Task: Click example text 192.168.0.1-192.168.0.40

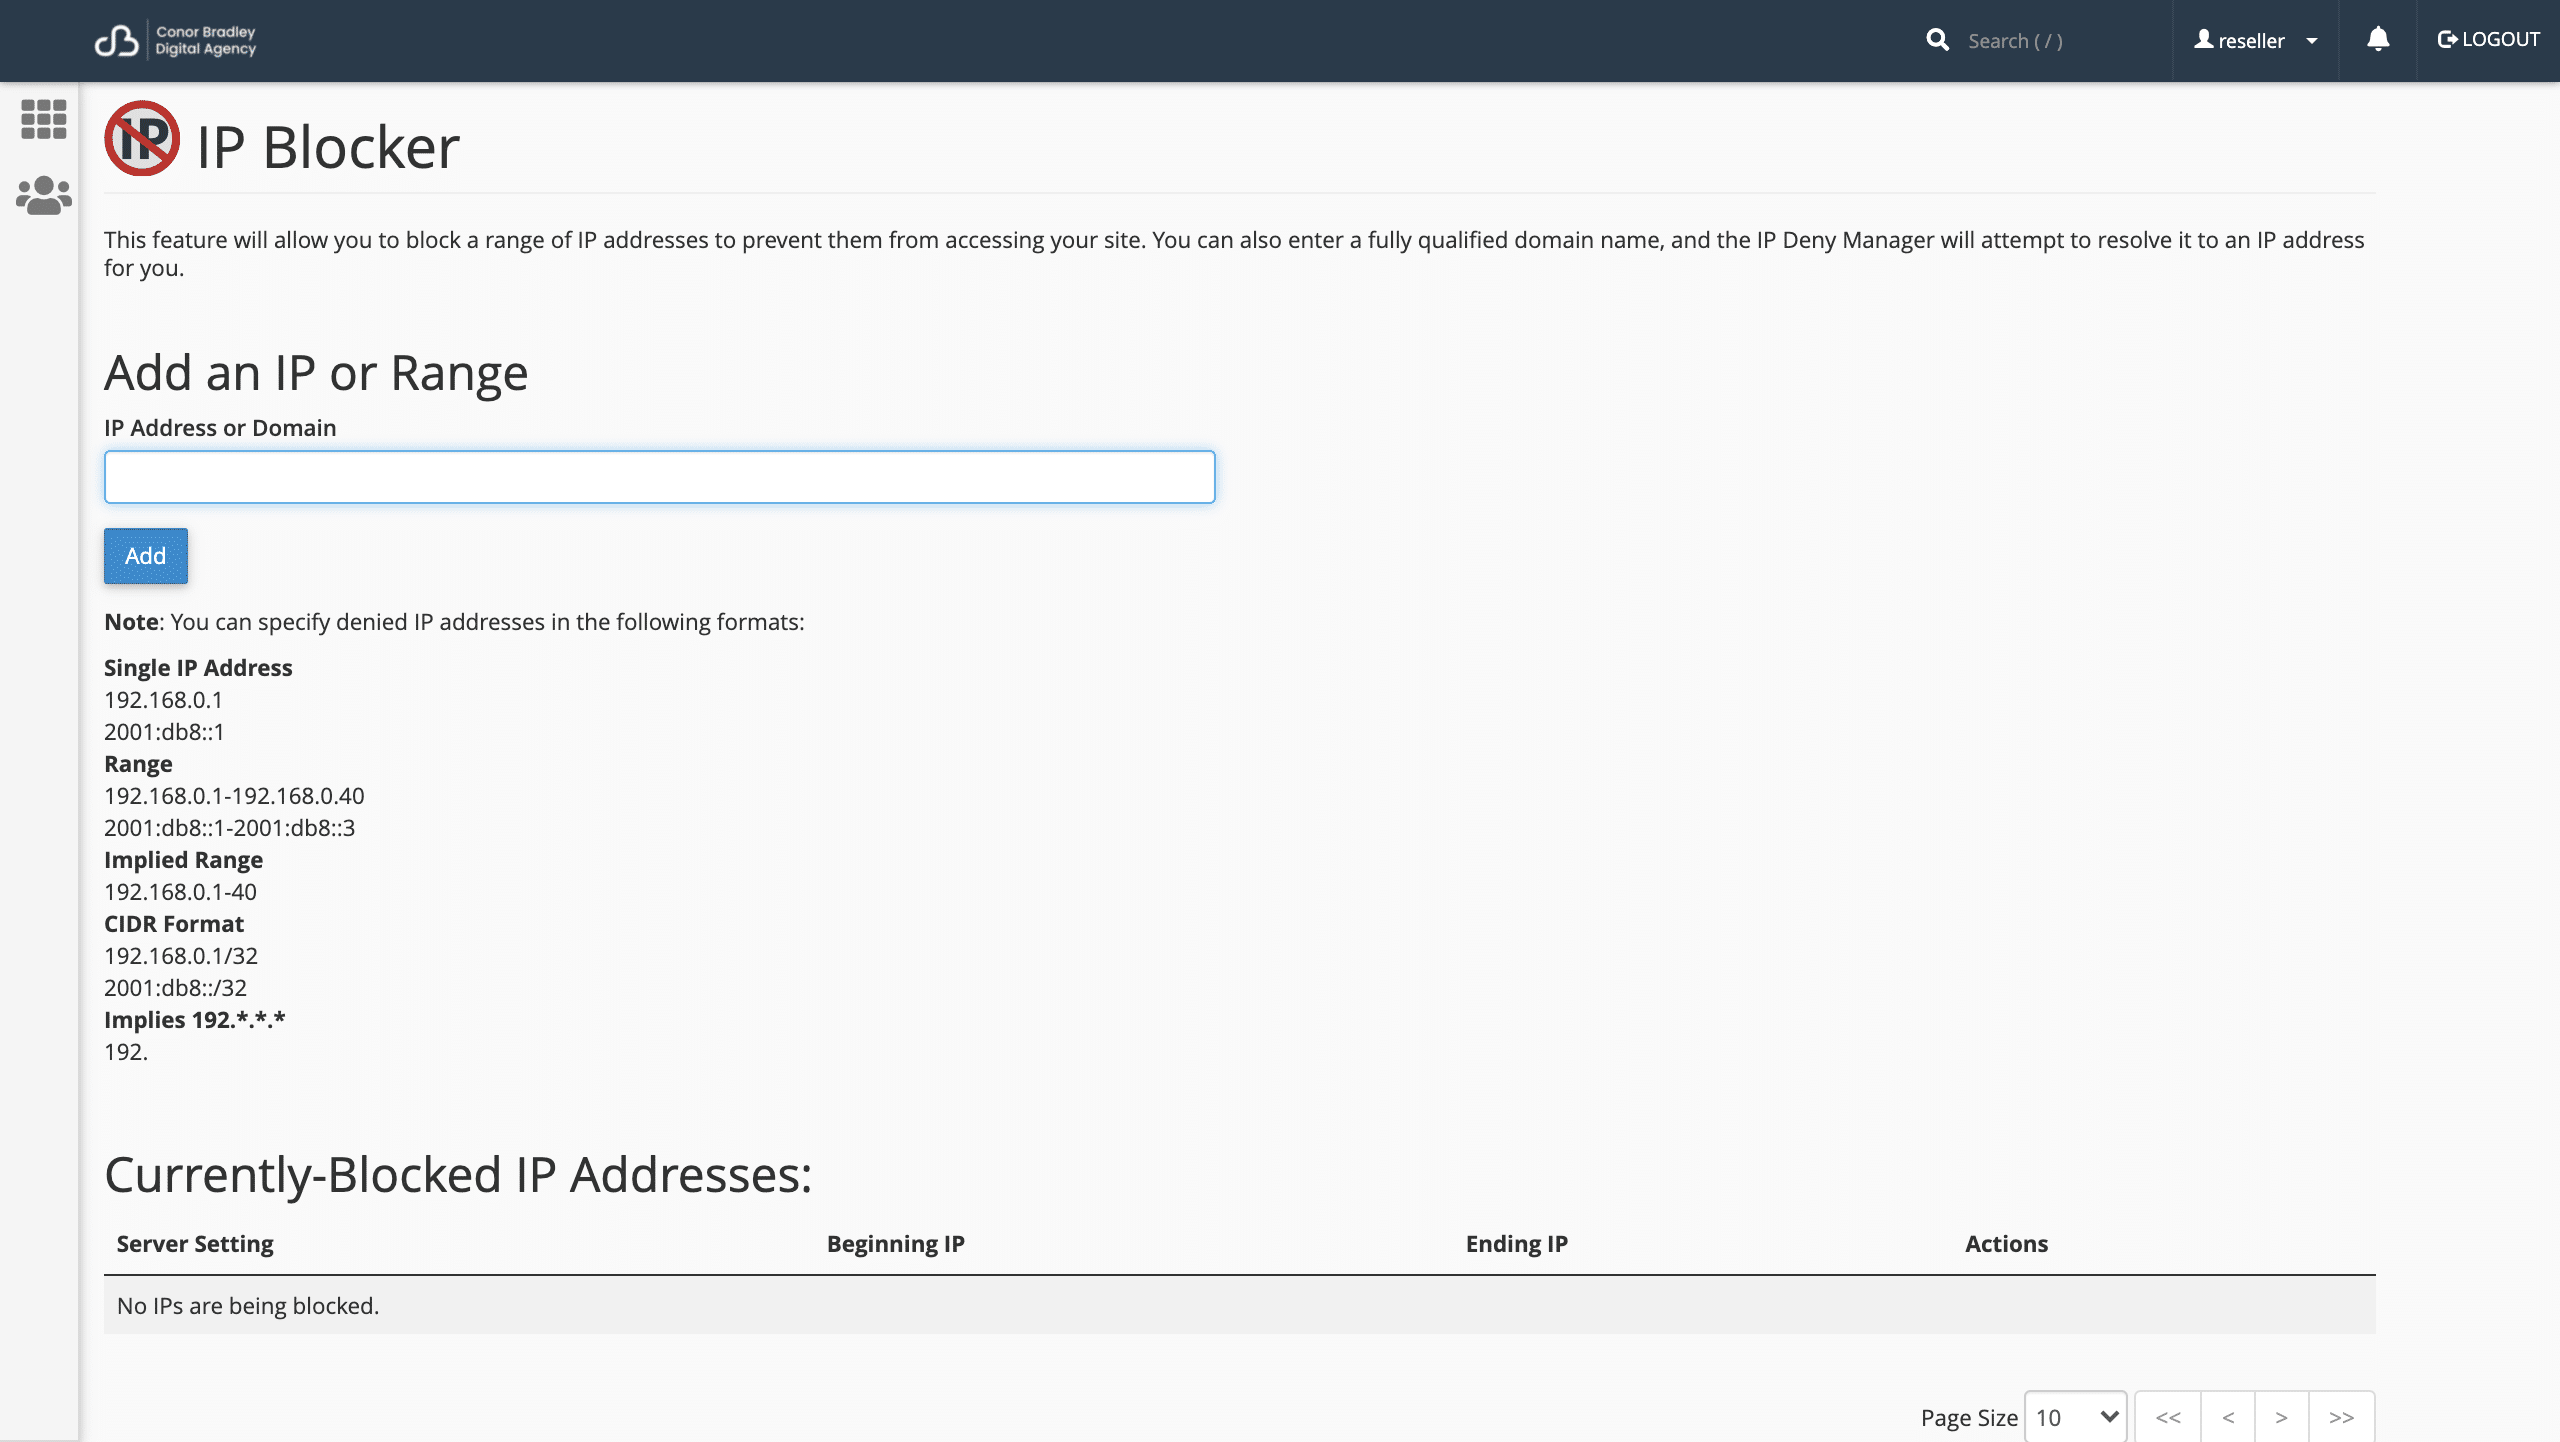Action: 234,796
